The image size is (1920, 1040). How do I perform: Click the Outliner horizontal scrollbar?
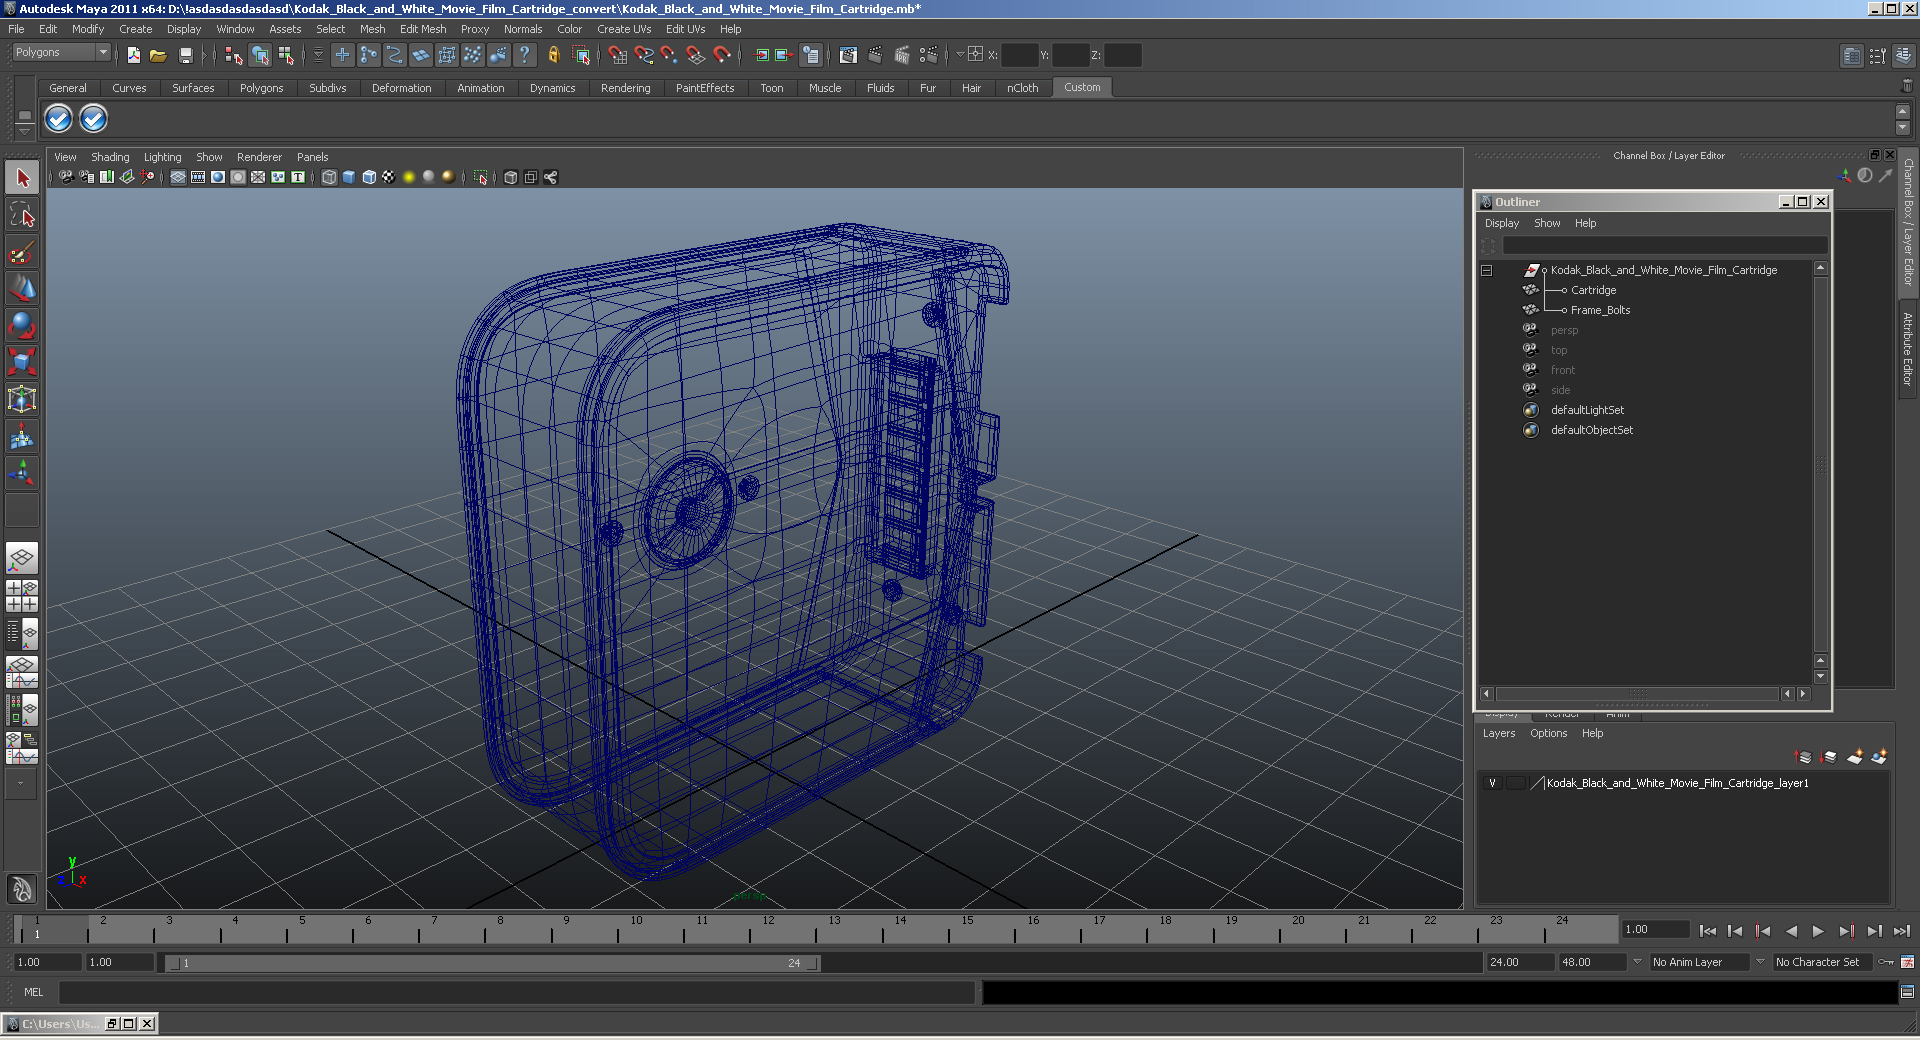1636,694
